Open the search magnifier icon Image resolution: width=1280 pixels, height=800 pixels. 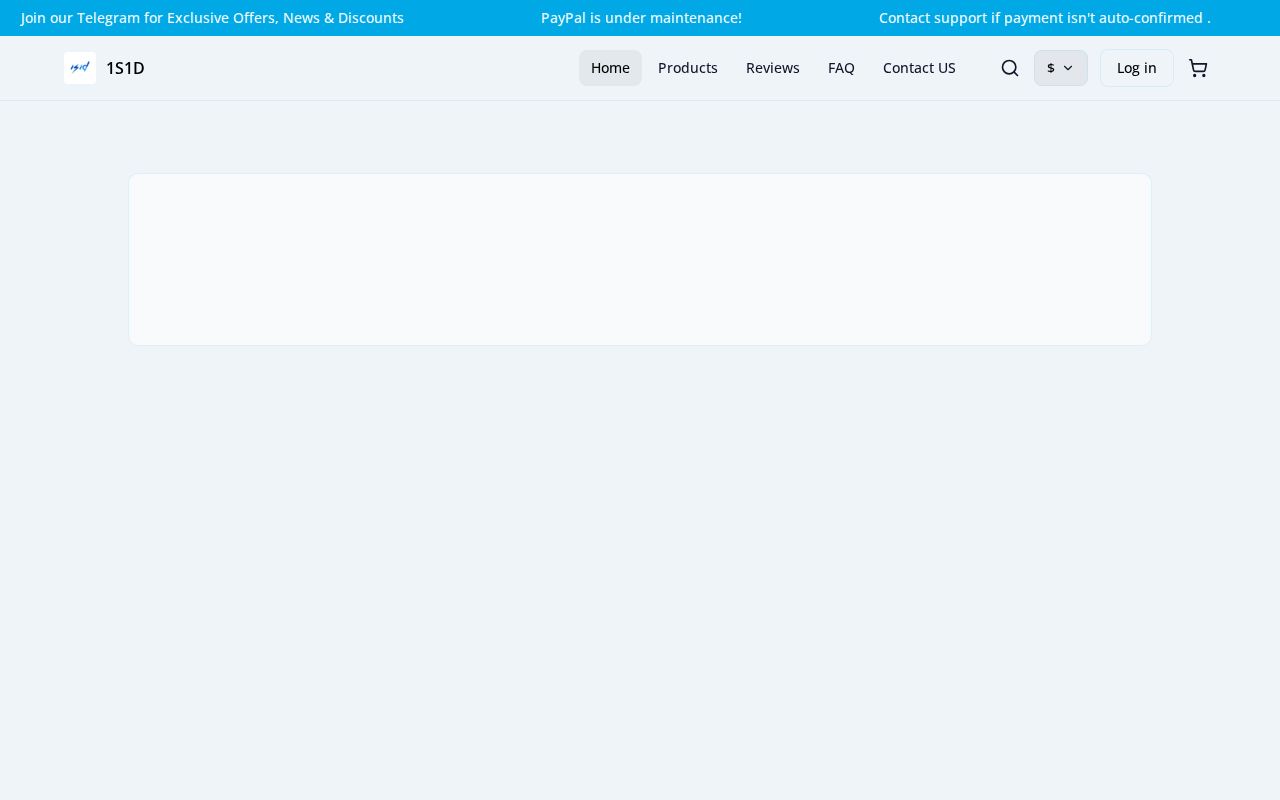pos(1010,68)
